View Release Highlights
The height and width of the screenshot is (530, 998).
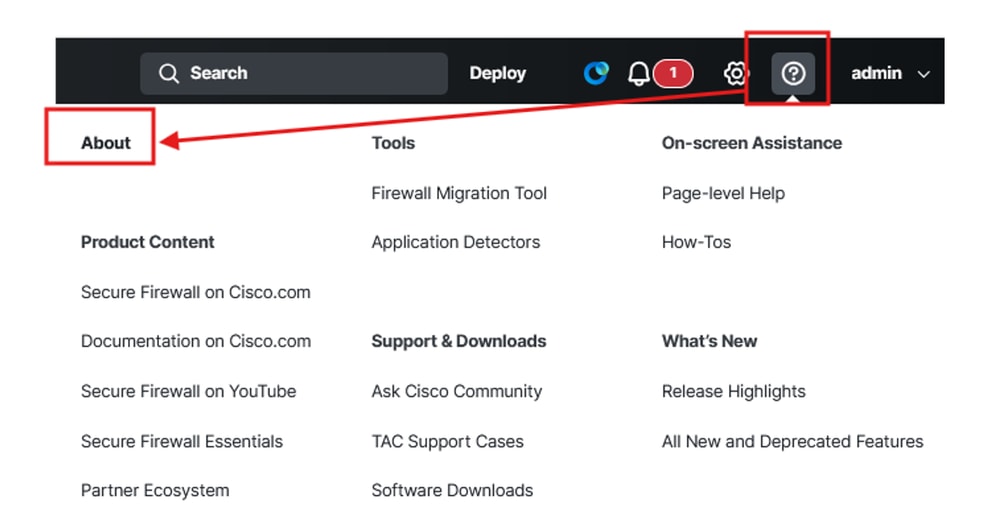[x=733, y=391]
